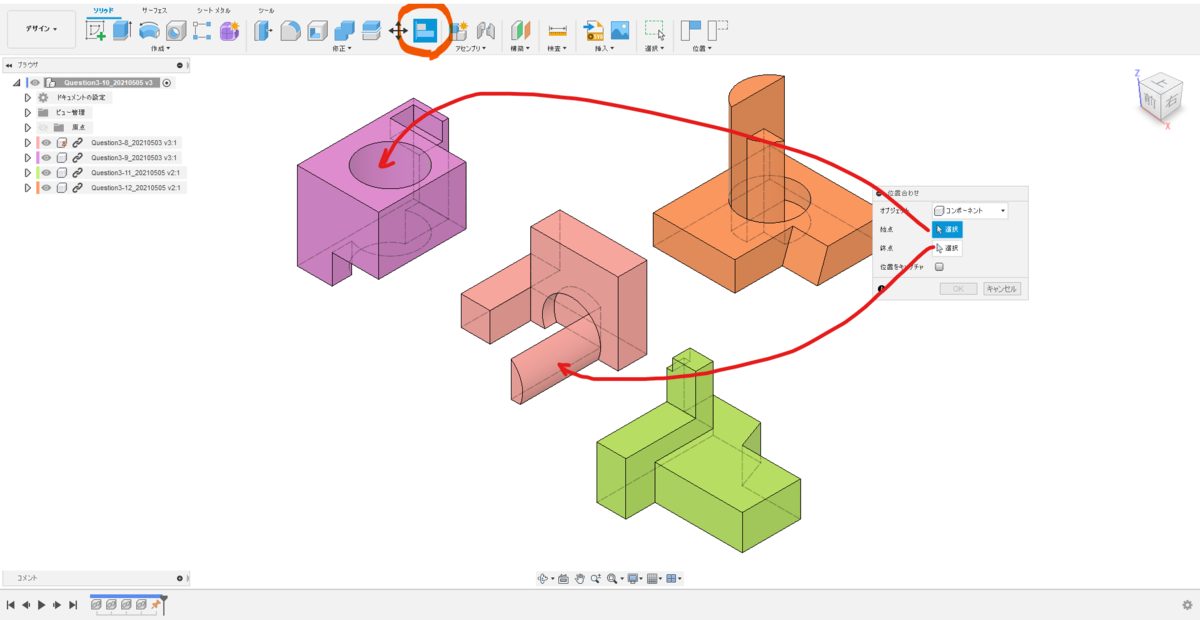The height and width of the screenshot is (620, 1200).
Task: Expand the Question3-12_20210505 v2:1 node
Action: (28, 188)
